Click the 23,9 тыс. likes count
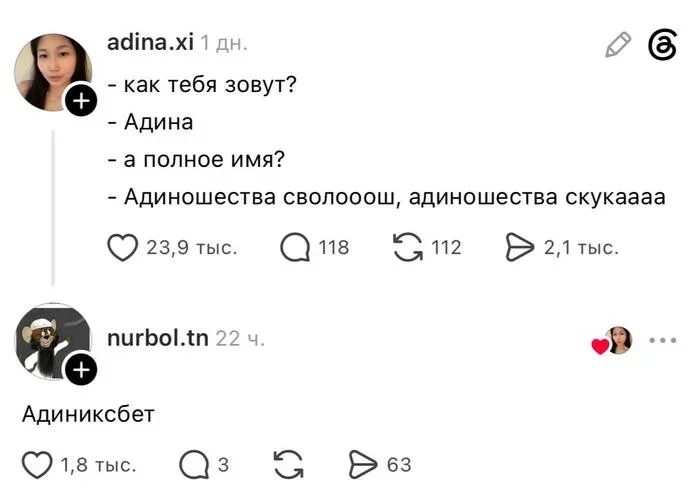The height and width of the screenshot is (493, 700). (x=192, y=247)
